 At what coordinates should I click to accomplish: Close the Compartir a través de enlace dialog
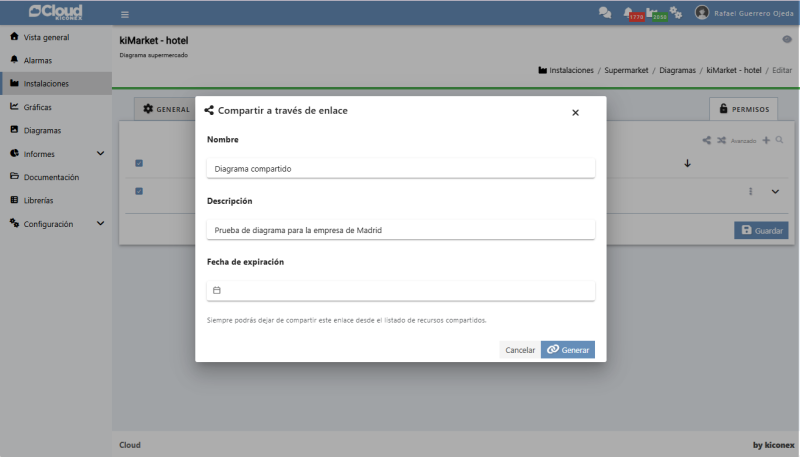point(575,113)
